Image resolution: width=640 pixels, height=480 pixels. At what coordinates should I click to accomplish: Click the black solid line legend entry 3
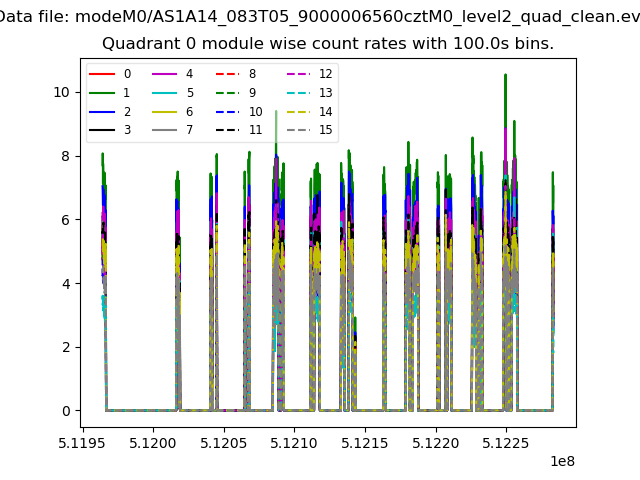pos(101,130)
